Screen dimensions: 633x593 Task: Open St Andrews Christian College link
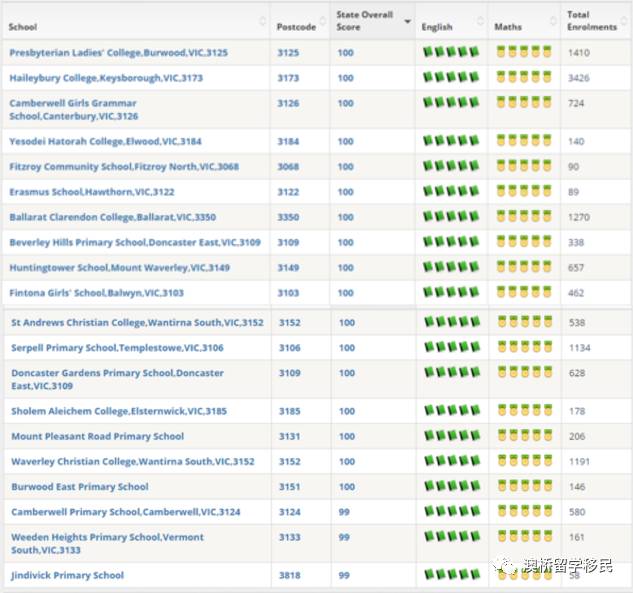137,323
